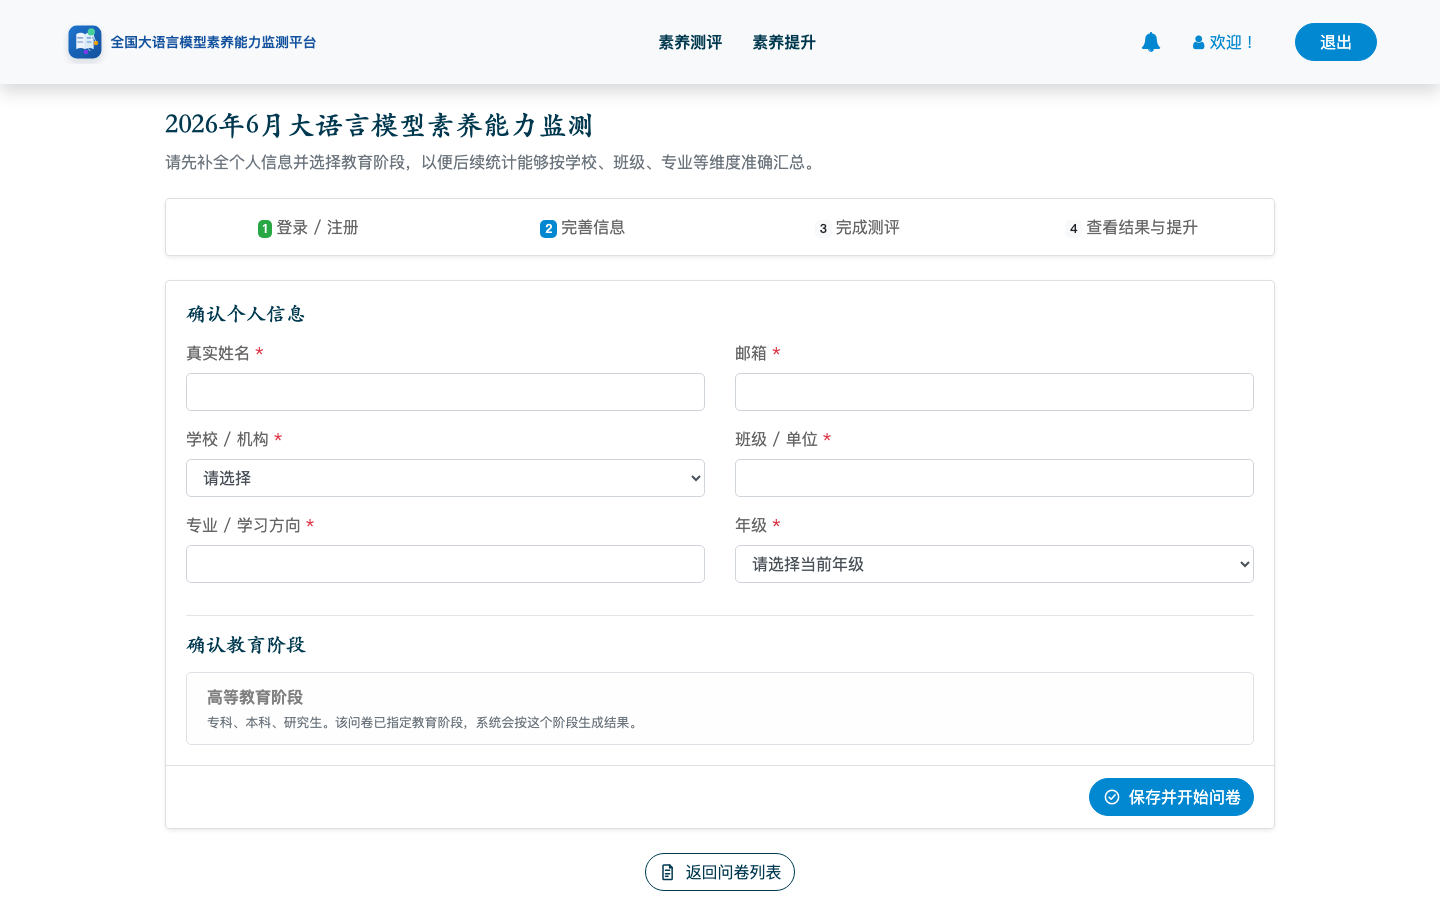Focus the 真实姓名 input field

tap(445, 392)
